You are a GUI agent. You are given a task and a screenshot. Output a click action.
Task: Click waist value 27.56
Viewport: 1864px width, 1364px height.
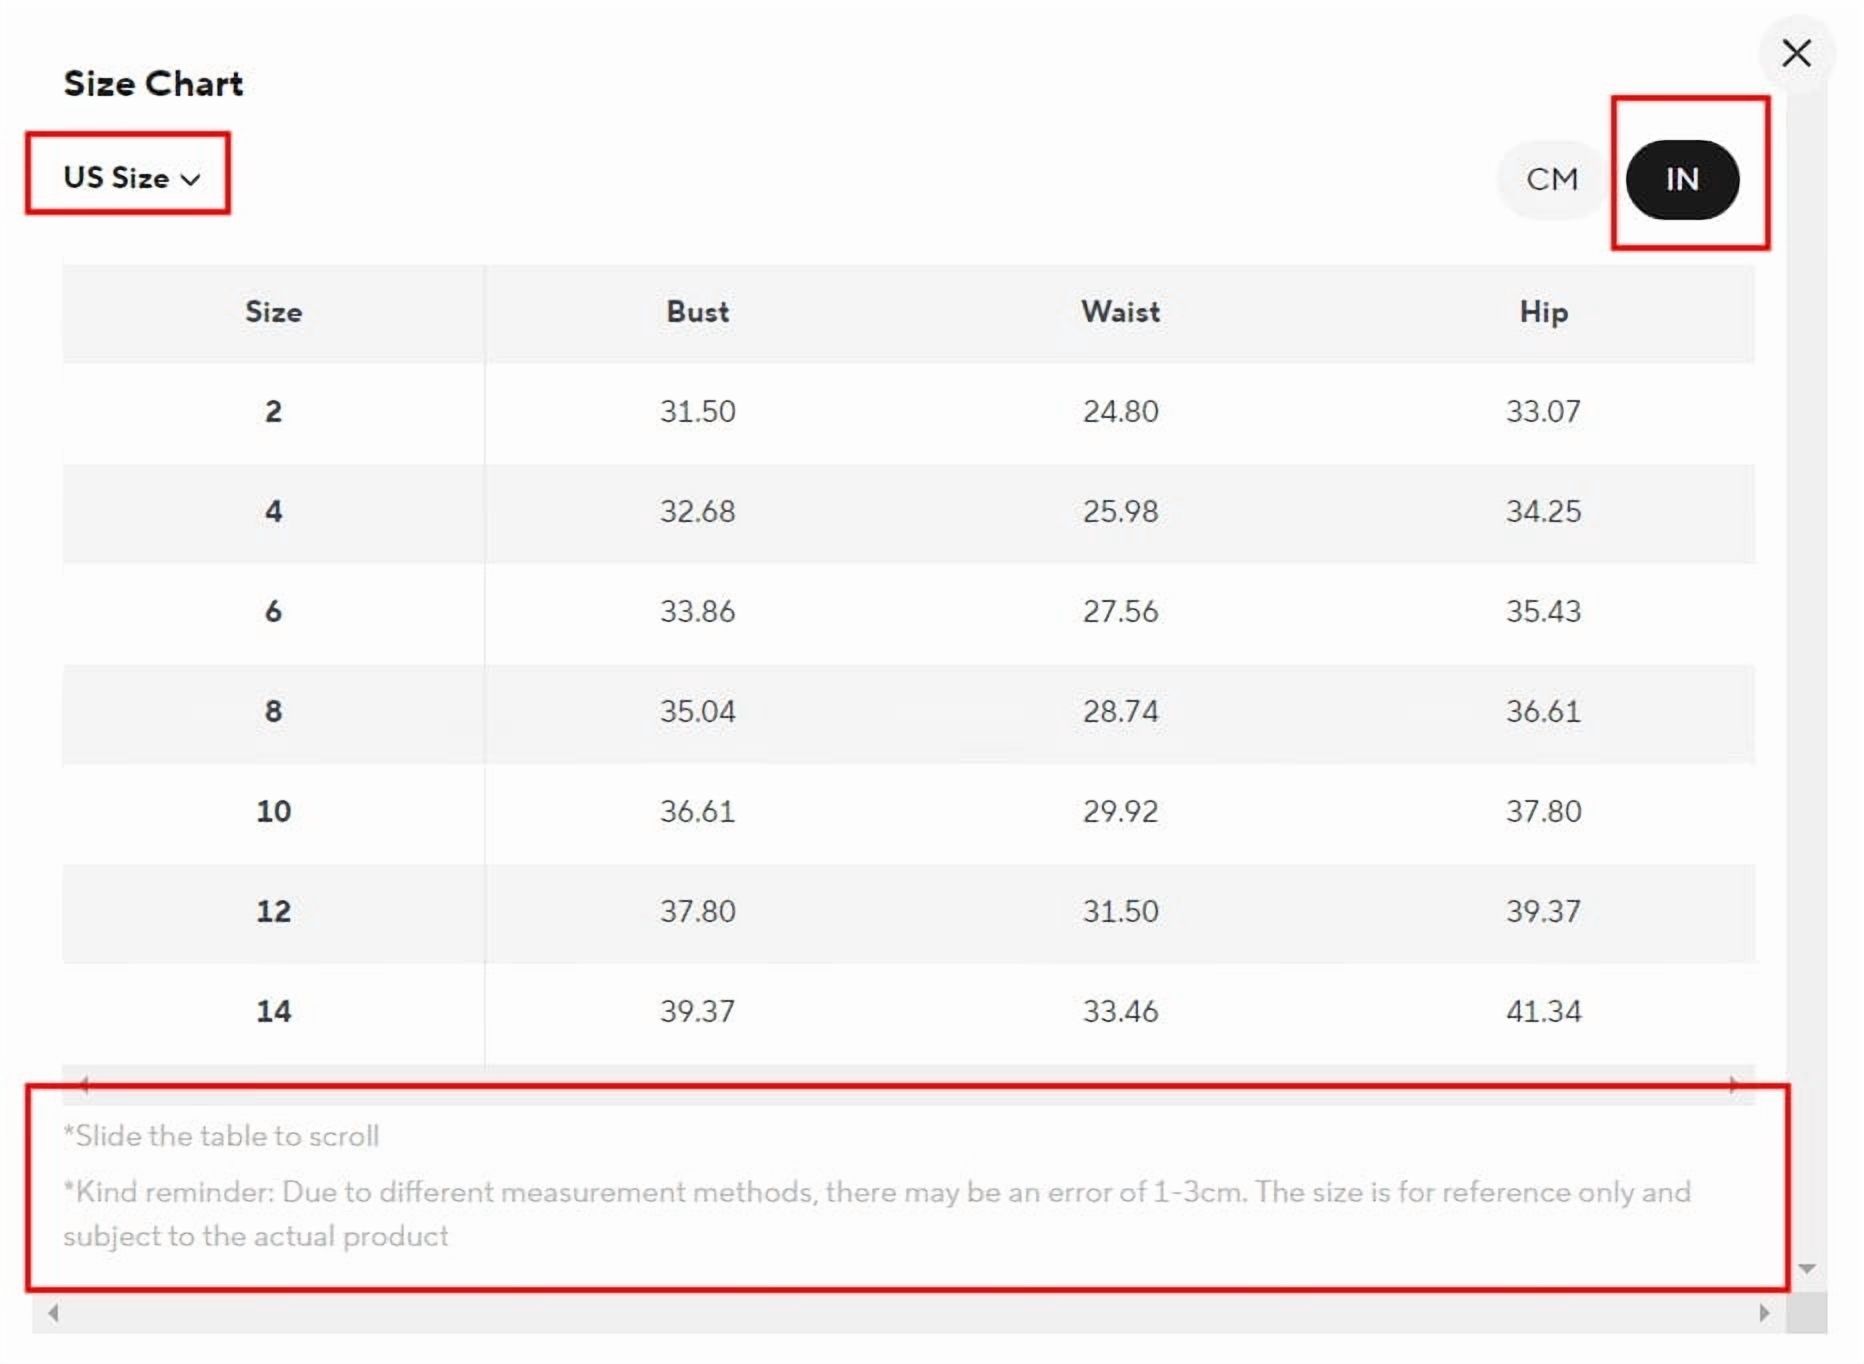(x=1120, y=611)
